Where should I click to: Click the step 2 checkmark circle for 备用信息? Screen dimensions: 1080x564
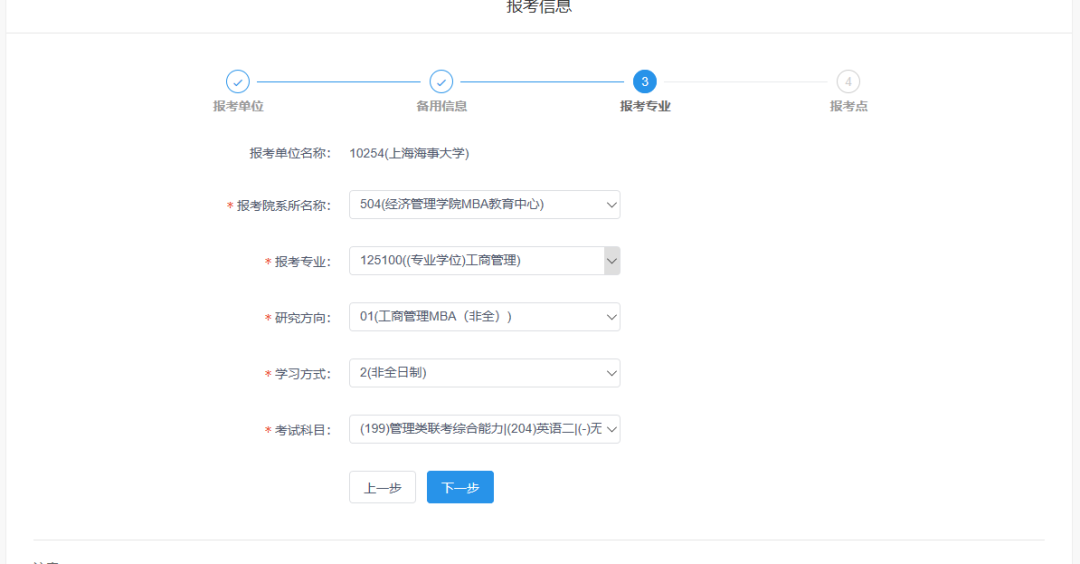441,82
